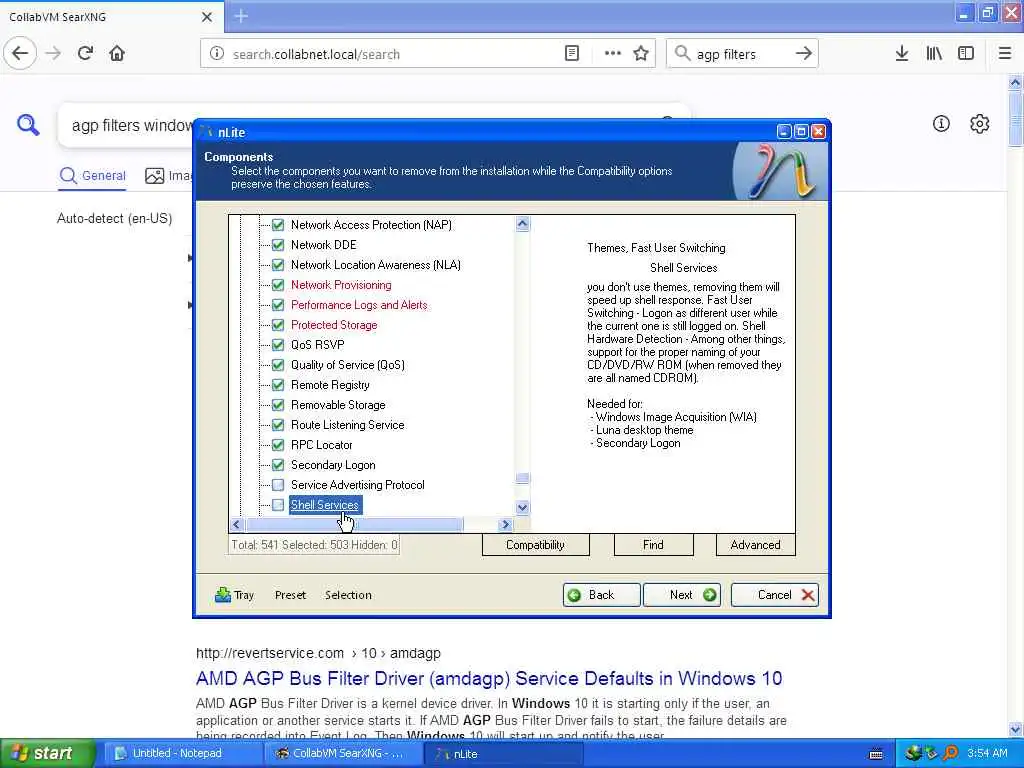The width and height of the screenshot is (1024, 768).
Task: Open the Firefox downloads panel
Action: pos(902,54)
